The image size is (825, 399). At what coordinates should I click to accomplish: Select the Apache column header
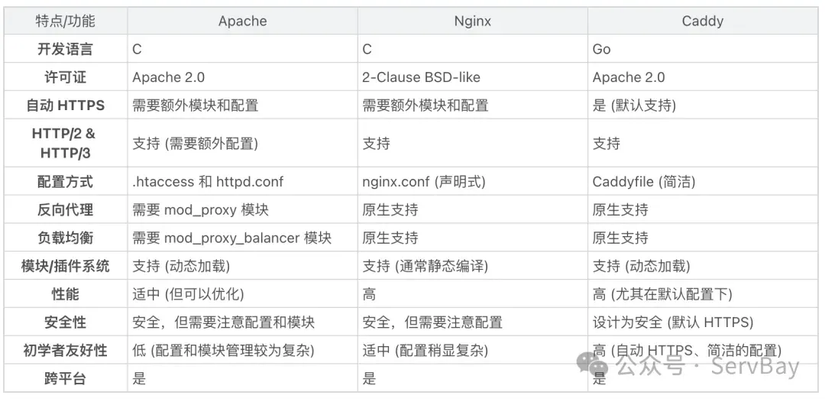(x=243, y=21)
